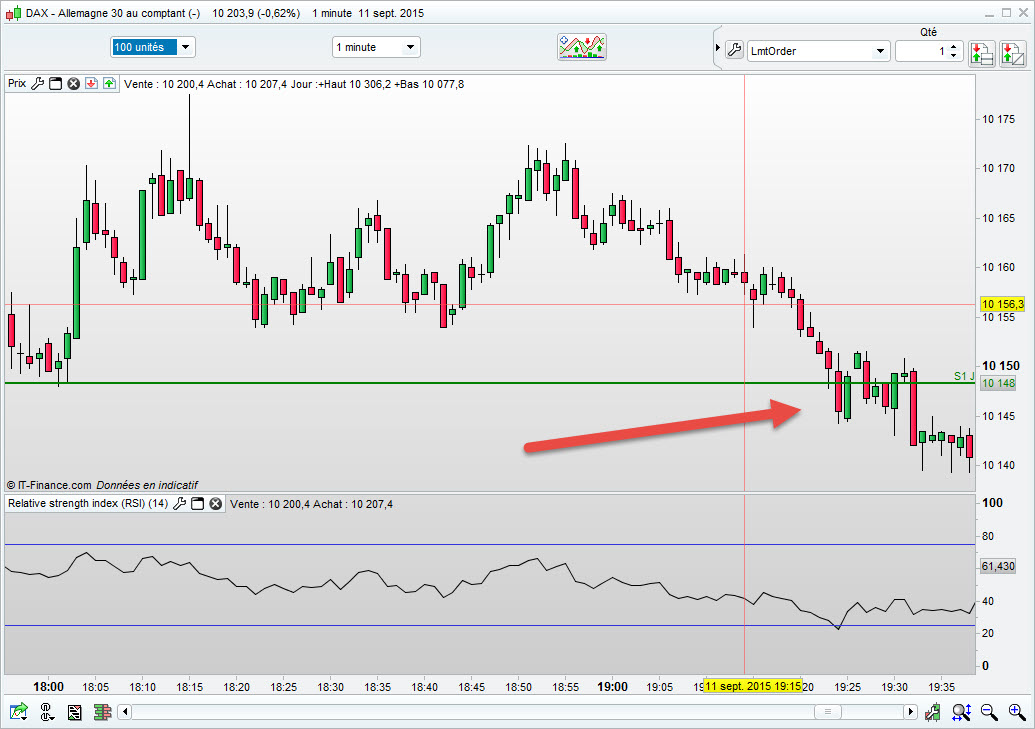Open RSI indicator wrench settings

tap(179, 503)
